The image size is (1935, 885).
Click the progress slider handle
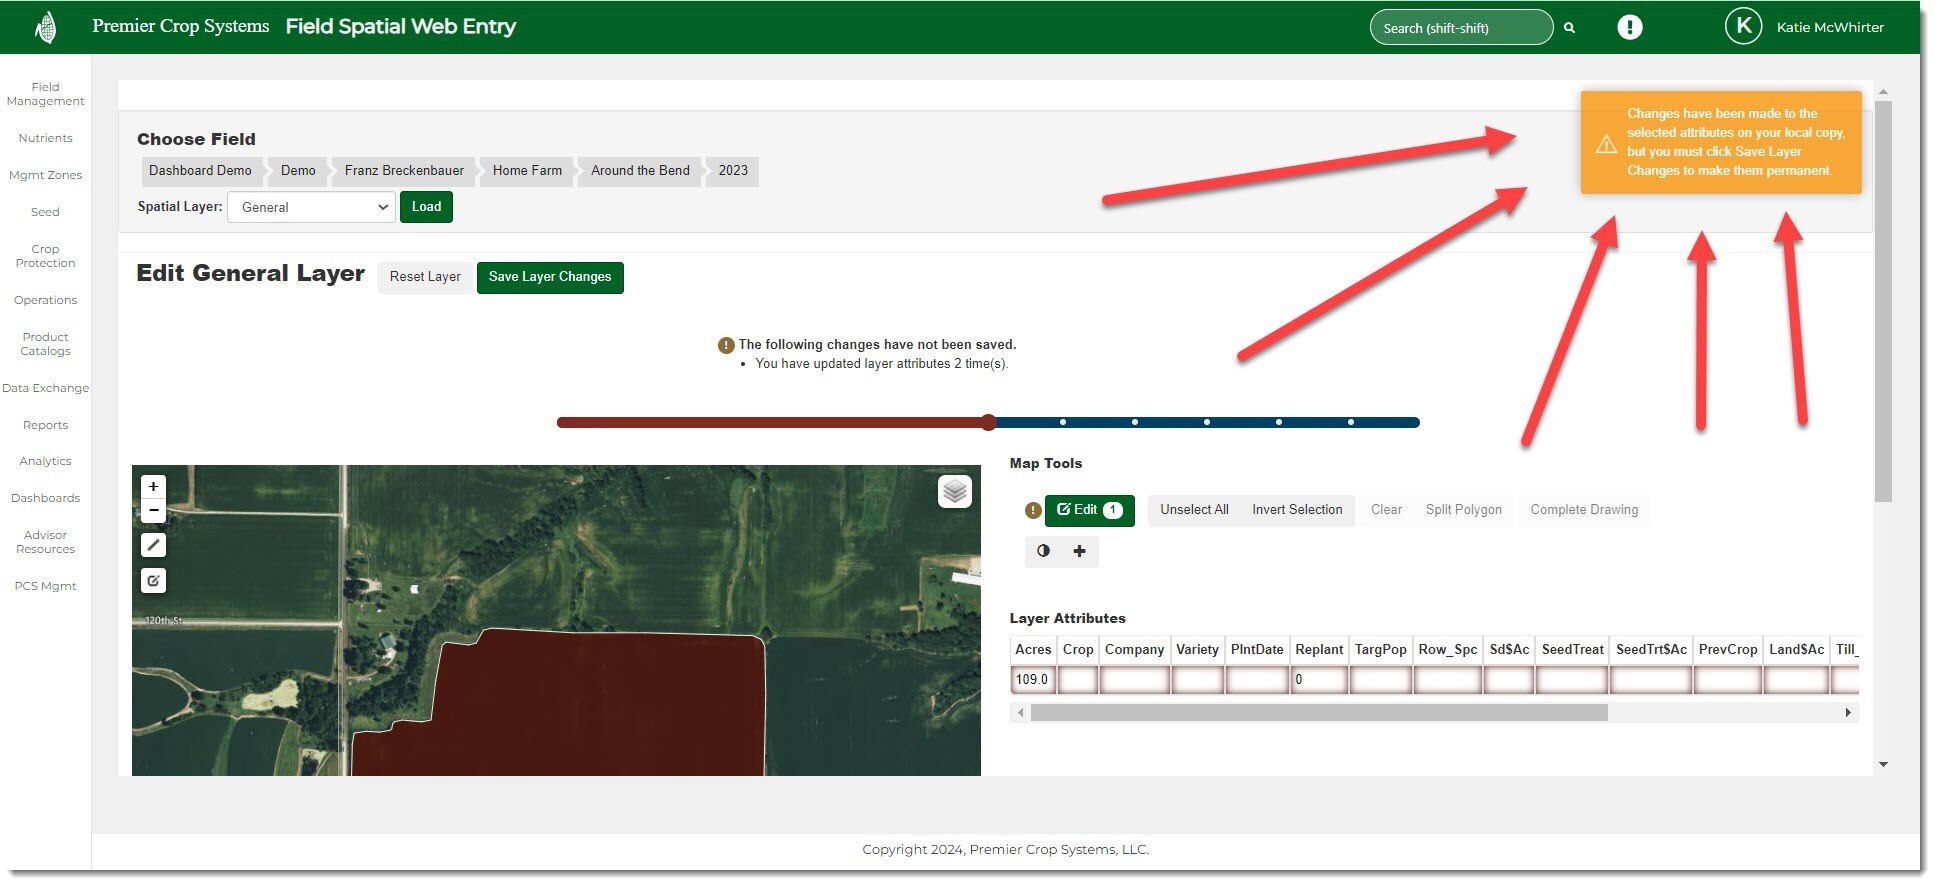pos(988,422)
